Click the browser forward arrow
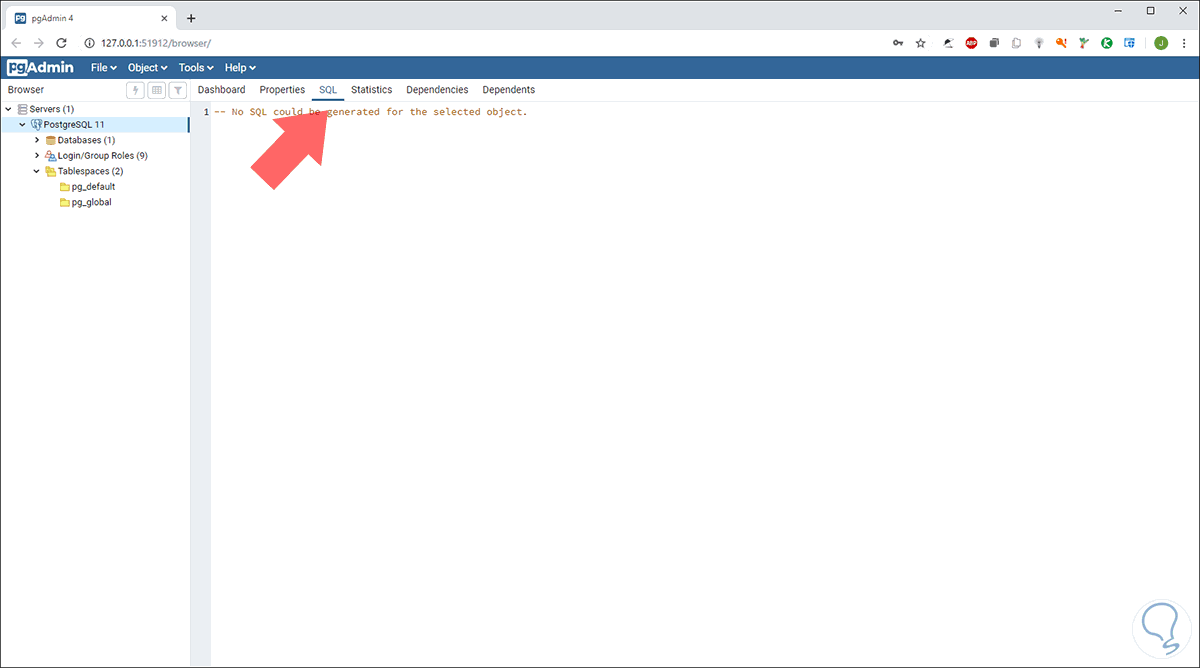The height and width of the screenshot is (668, 1200). tap(39, 43)
